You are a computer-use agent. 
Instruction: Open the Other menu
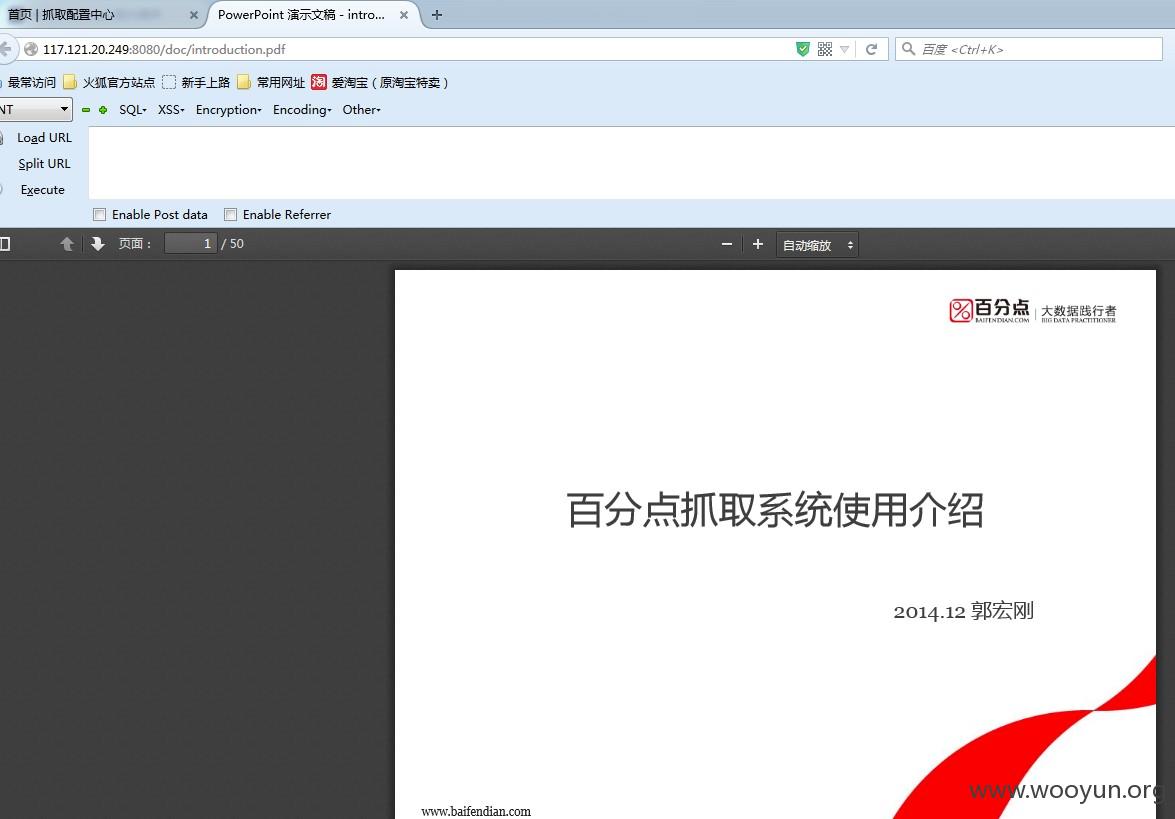[x=361, y=109]
